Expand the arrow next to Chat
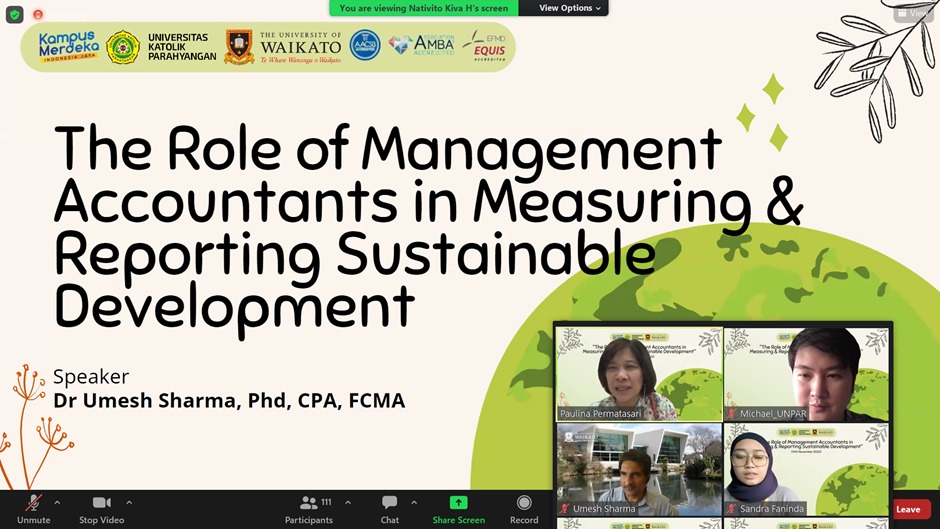This screenshot has width=940, height=529. click(x=414, y=502)
